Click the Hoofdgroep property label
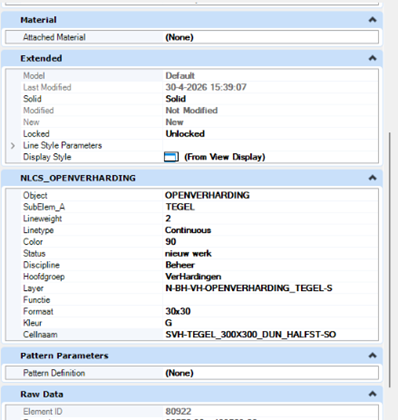 [44, 277]
